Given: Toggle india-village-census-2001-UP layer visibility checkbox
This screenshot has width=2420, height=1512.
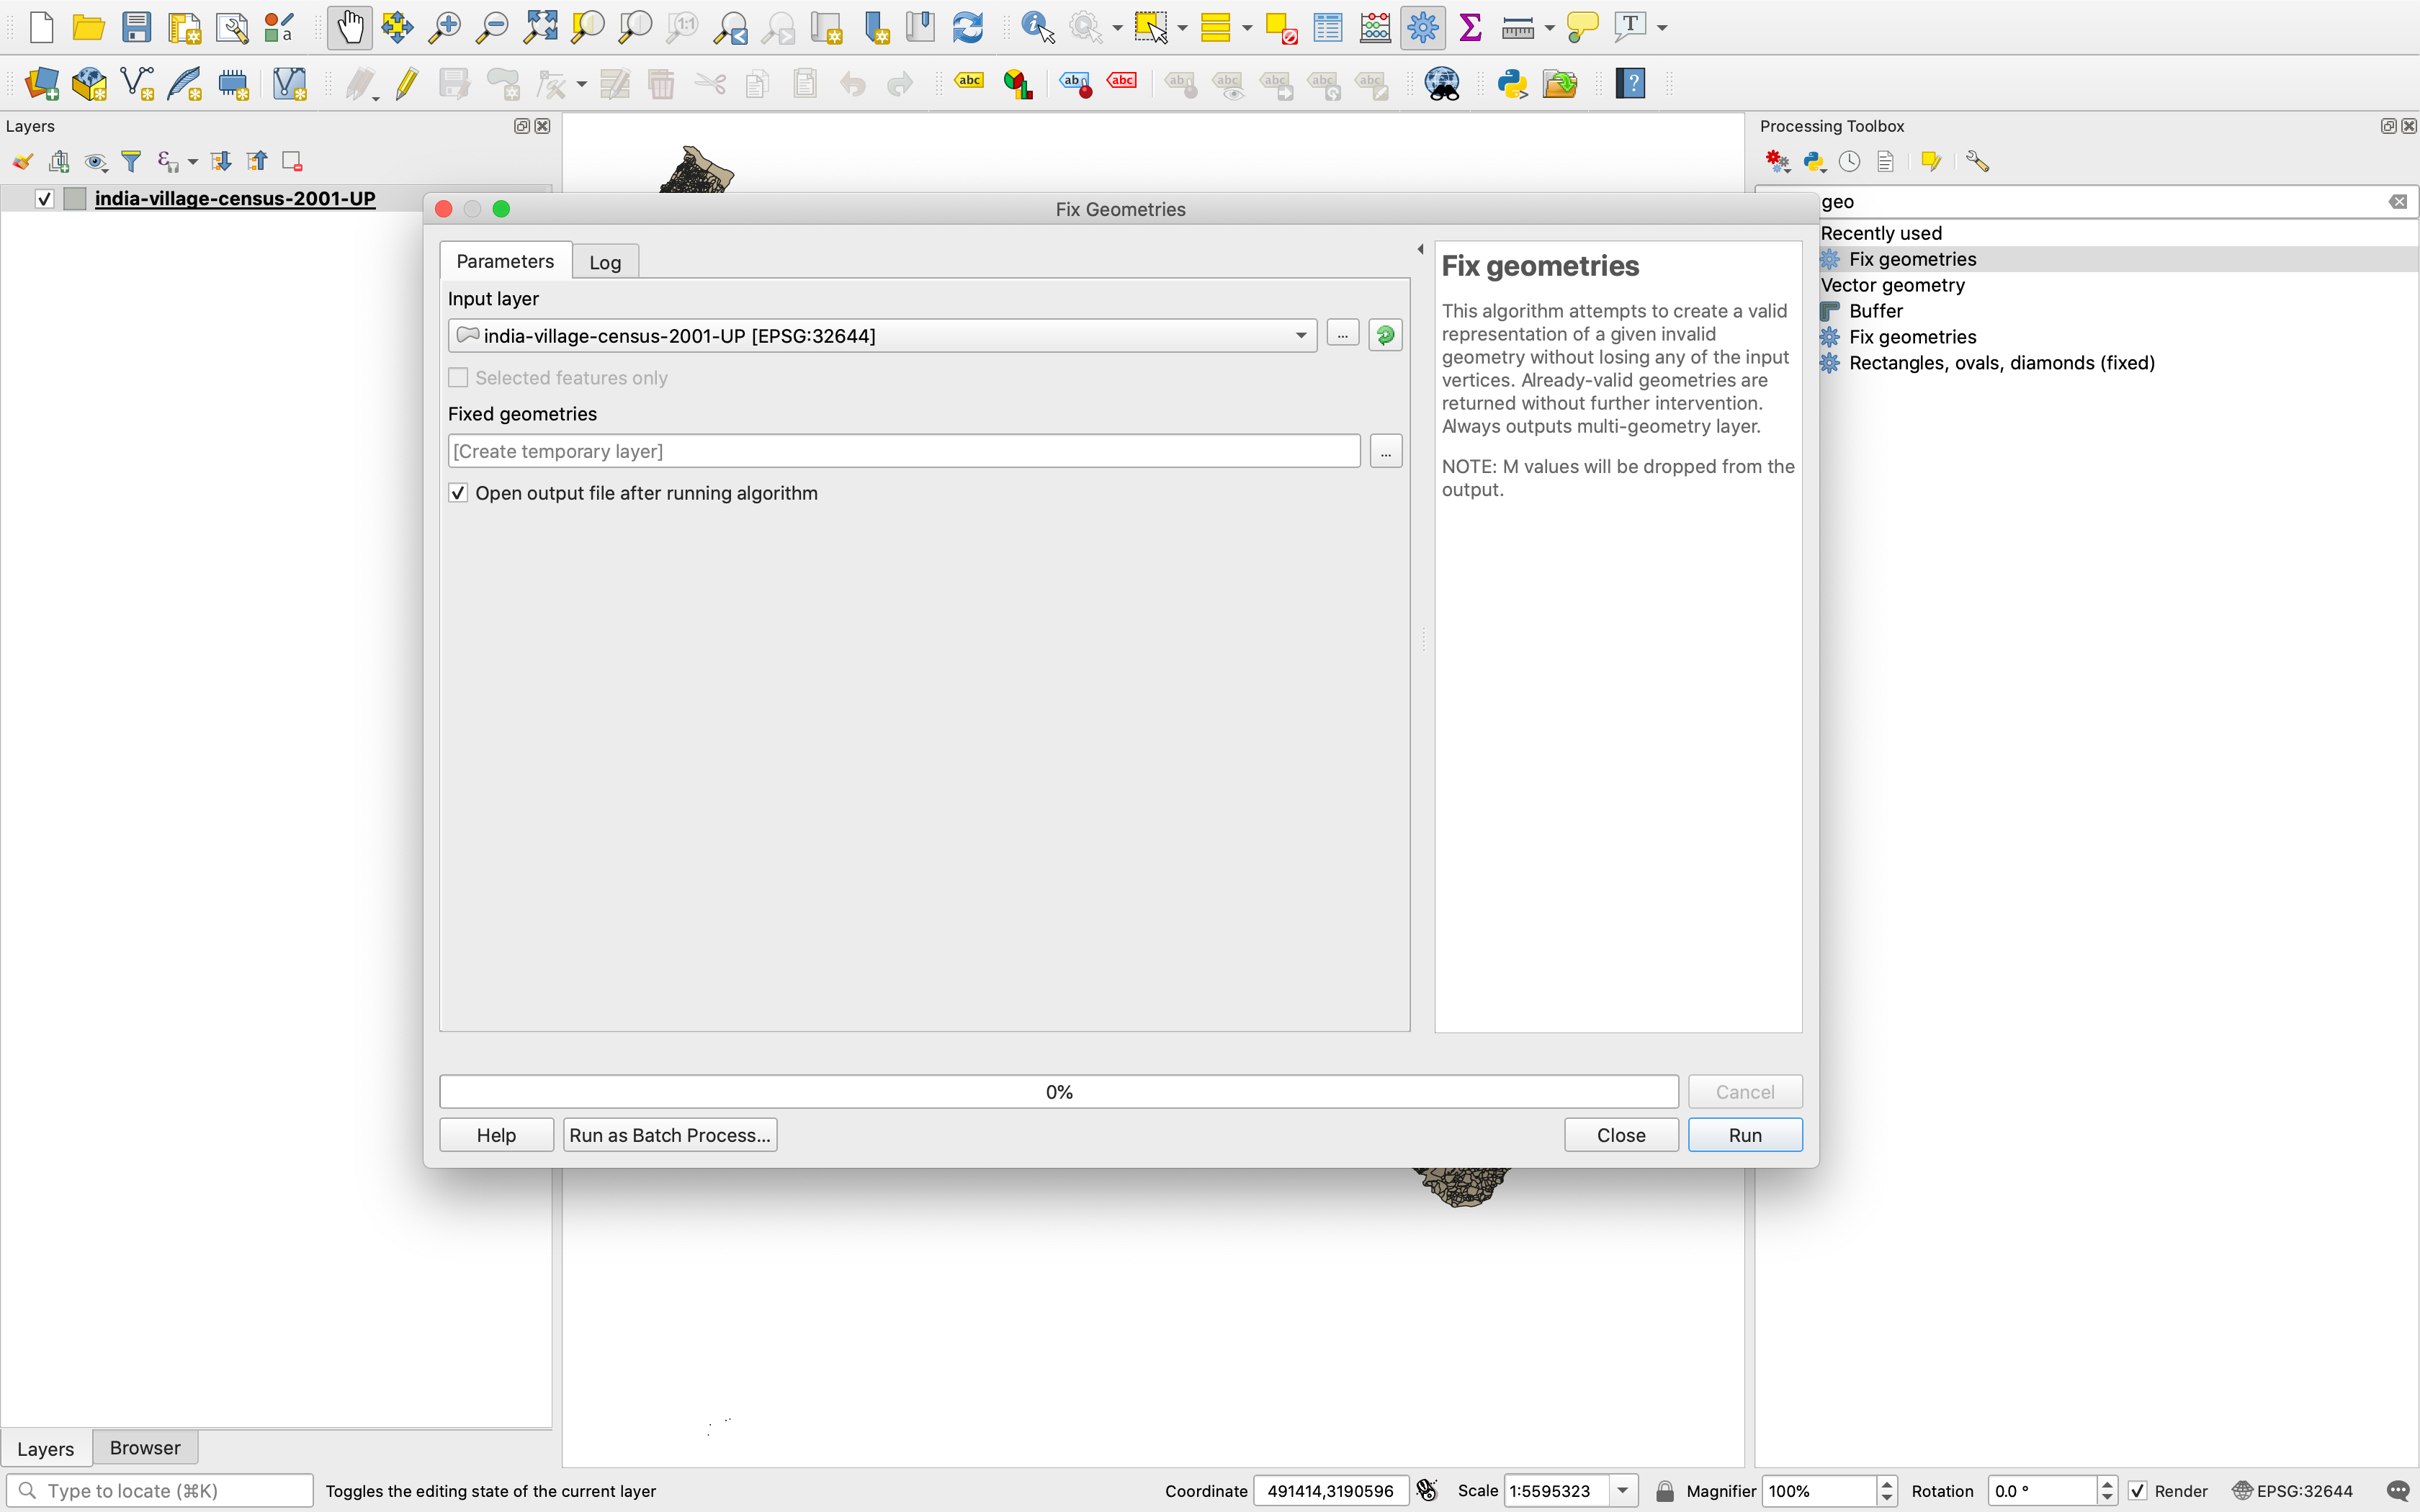Looking at the screenshot, I should click(44, 199).
